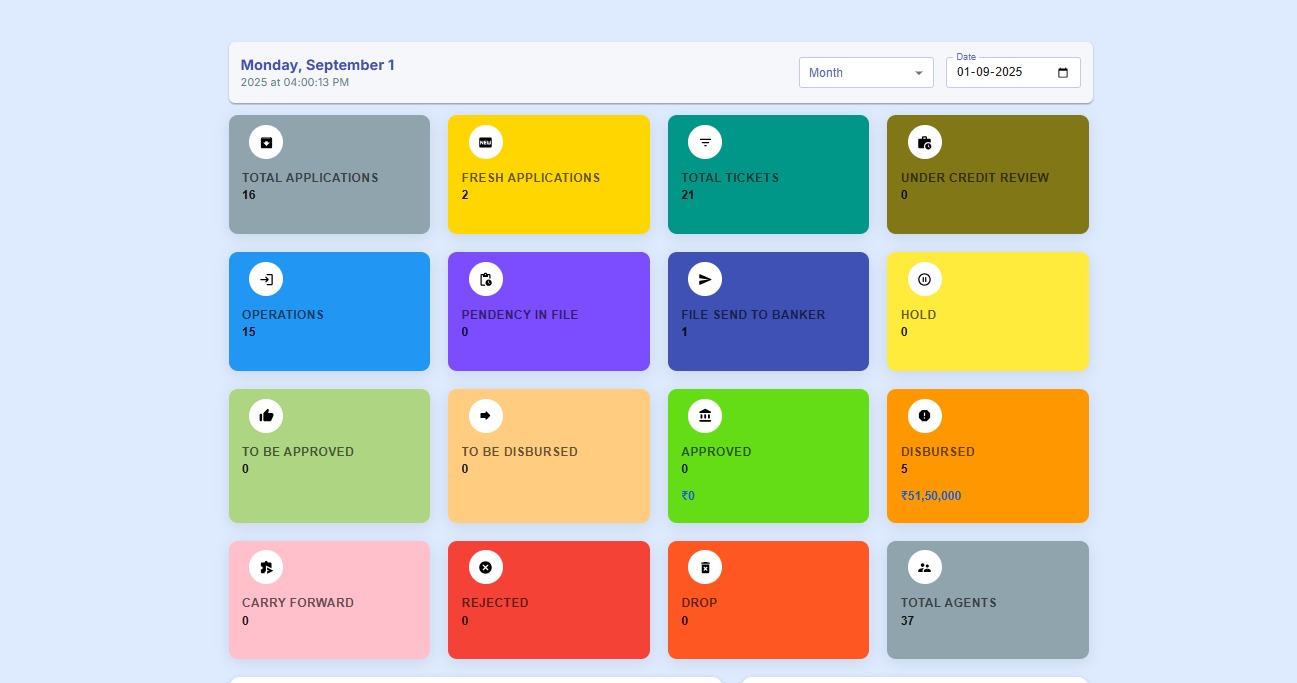Image resolution: width=1297 pixels, height=683 pixels.
Task: Click the Drop card delete icon
Action: click(x=705, y=567)
